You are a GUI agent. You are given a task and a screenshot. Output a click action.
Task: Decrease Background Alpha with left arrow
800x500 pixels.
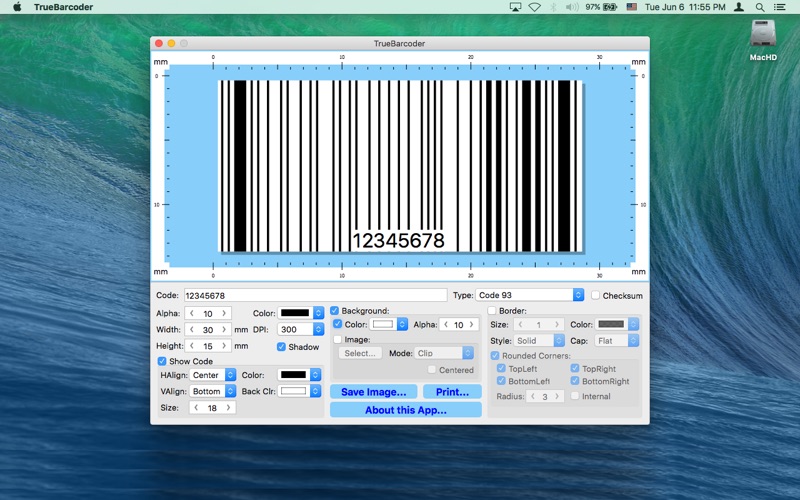(446, 324)
